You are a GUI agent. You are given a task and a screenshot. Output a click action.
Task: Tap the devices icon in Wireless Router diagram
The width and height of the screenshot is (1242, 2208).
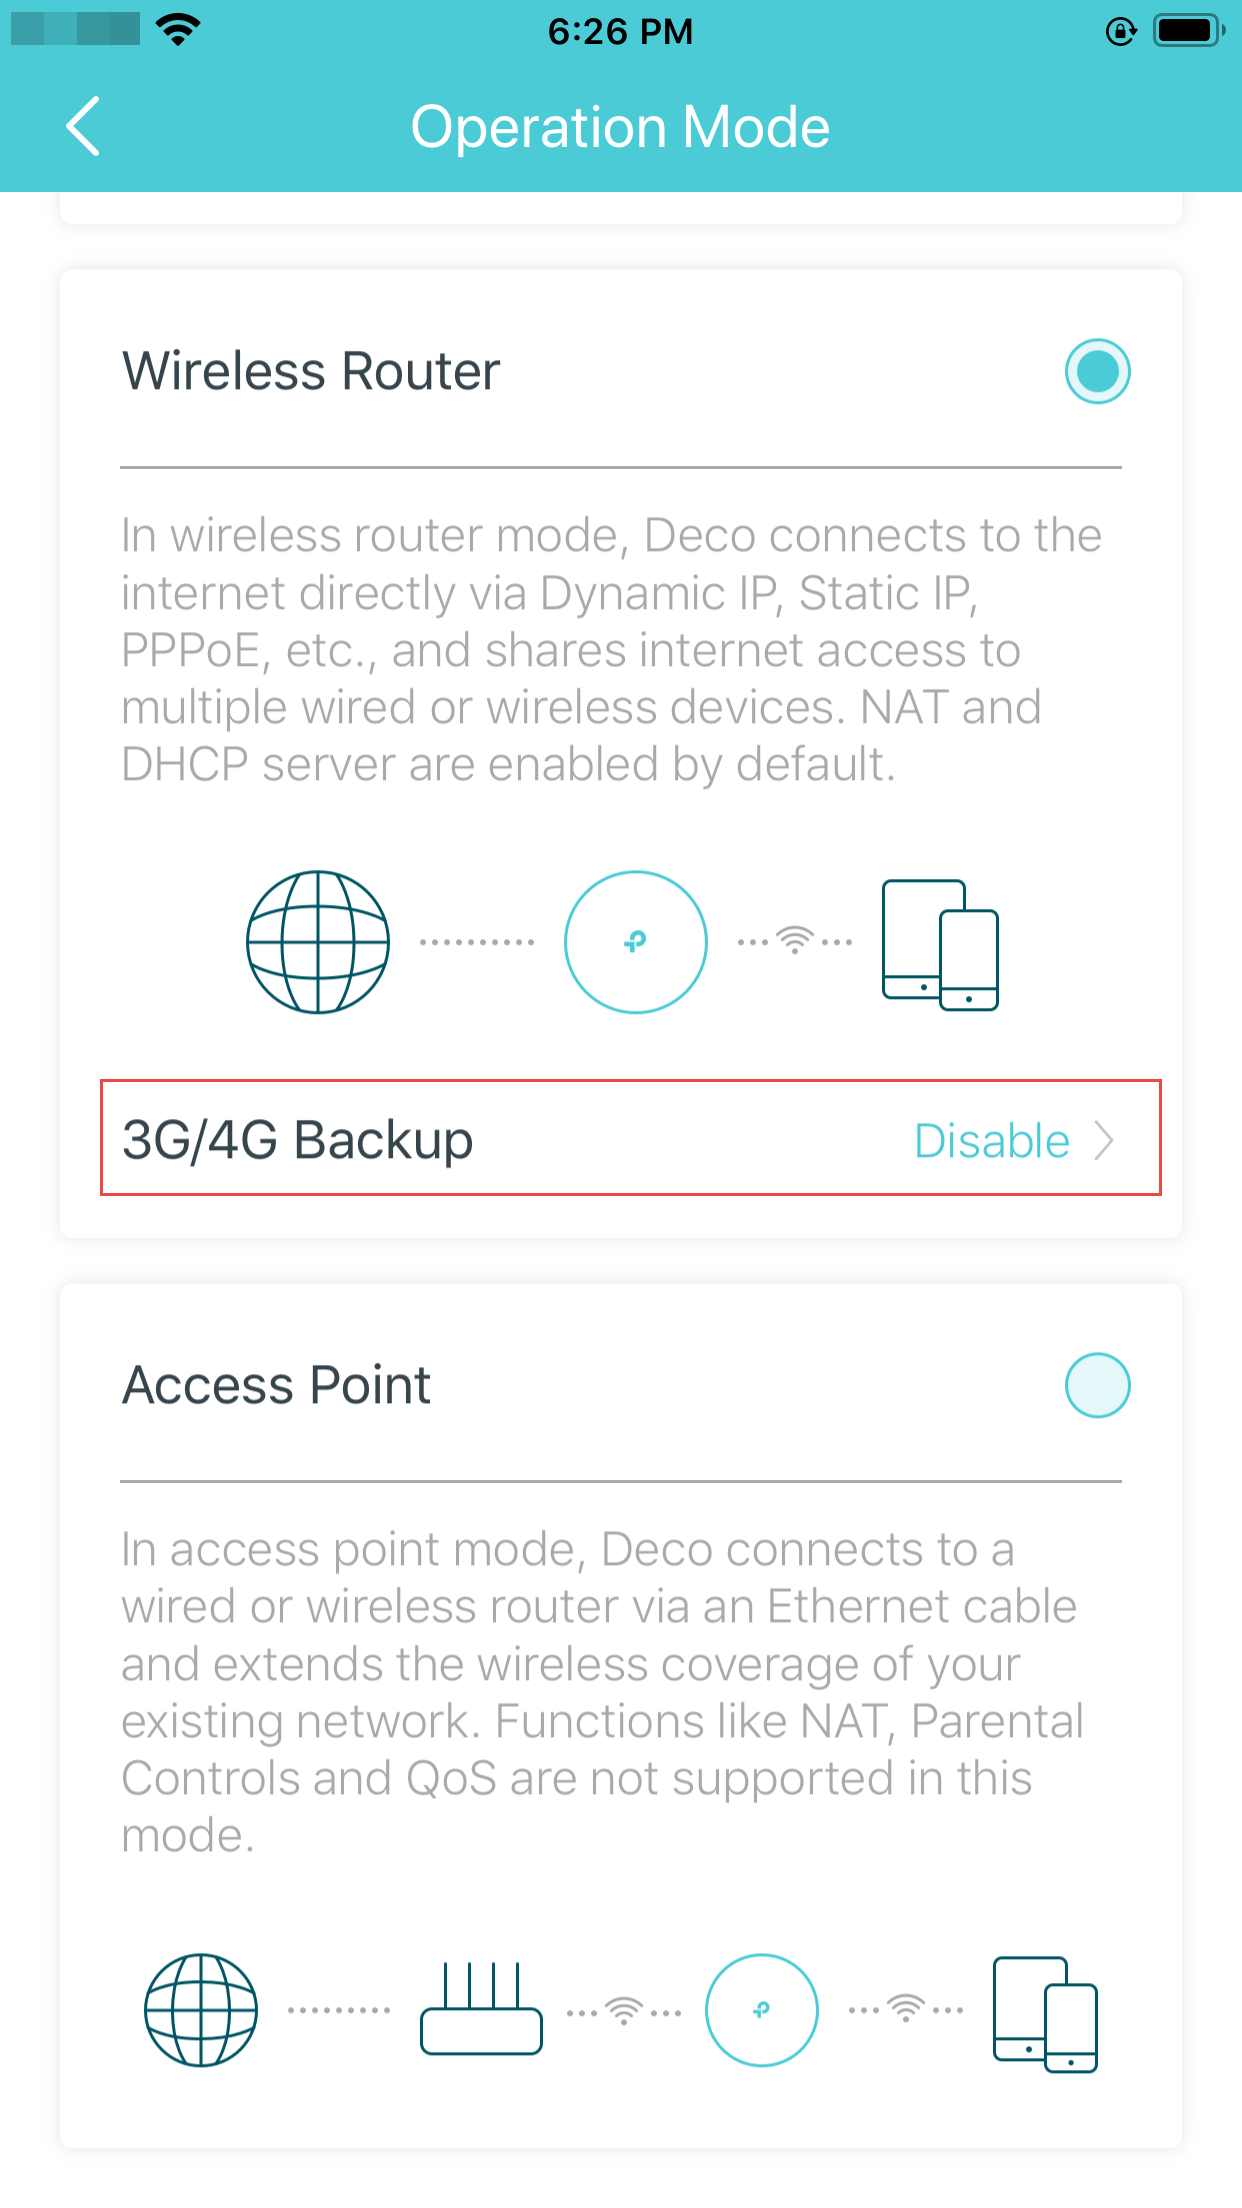click(940, 945)
